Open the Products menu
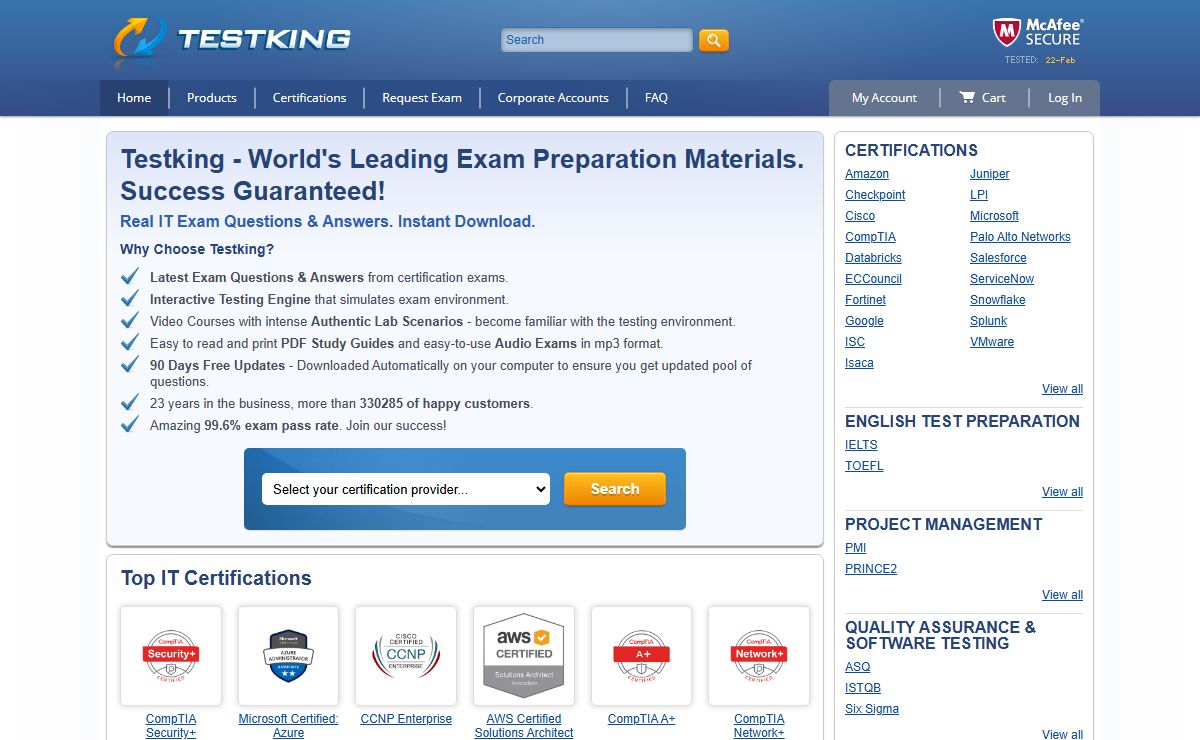Screen dimensions: 1200x740 [212, 98]
